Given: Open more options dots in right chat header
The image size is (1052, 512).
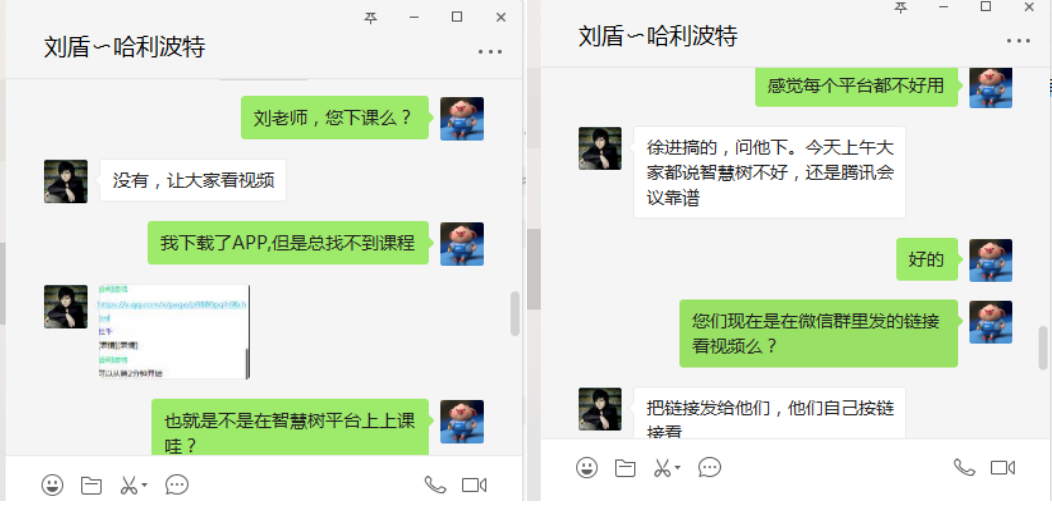Looking at the screenshot, I should tap(1018, 41).
